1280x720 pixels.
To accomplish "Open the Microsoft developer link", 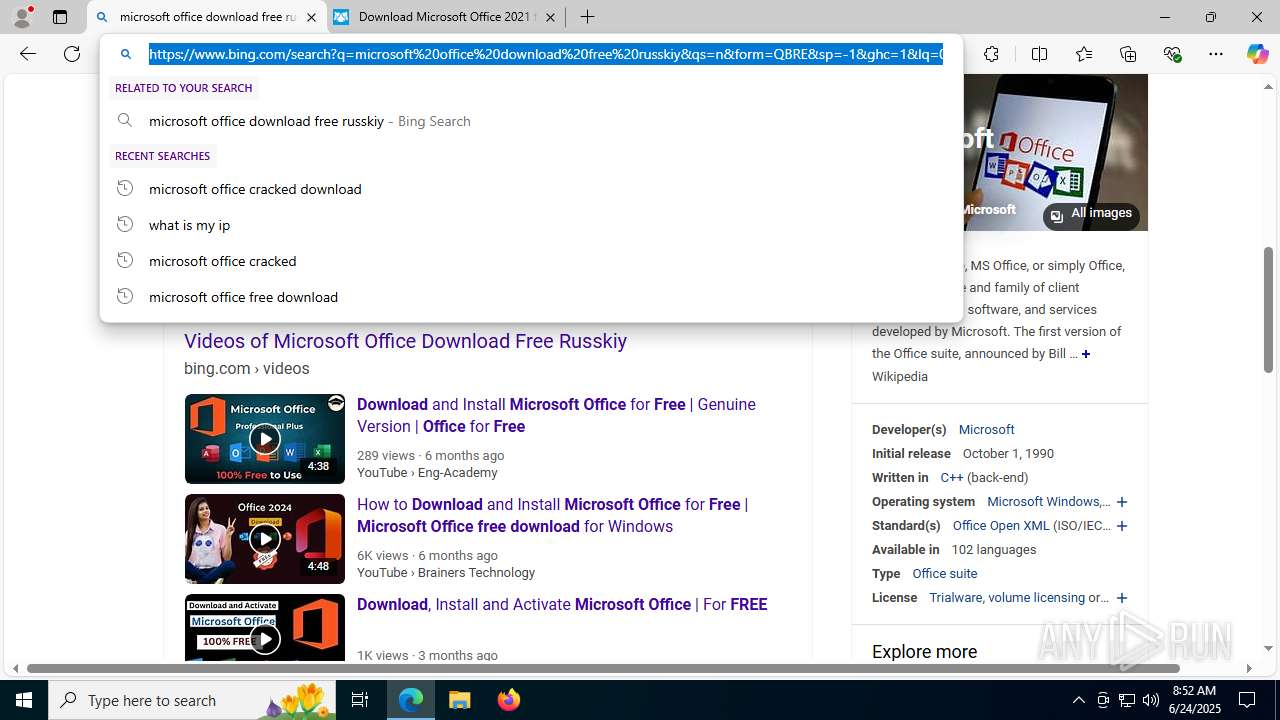I will pos(986,429).
